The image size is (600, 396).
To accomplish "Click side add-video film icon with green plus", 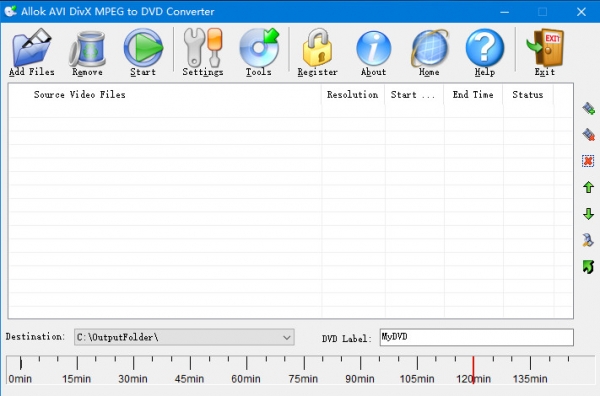I will tap(588, 109).
